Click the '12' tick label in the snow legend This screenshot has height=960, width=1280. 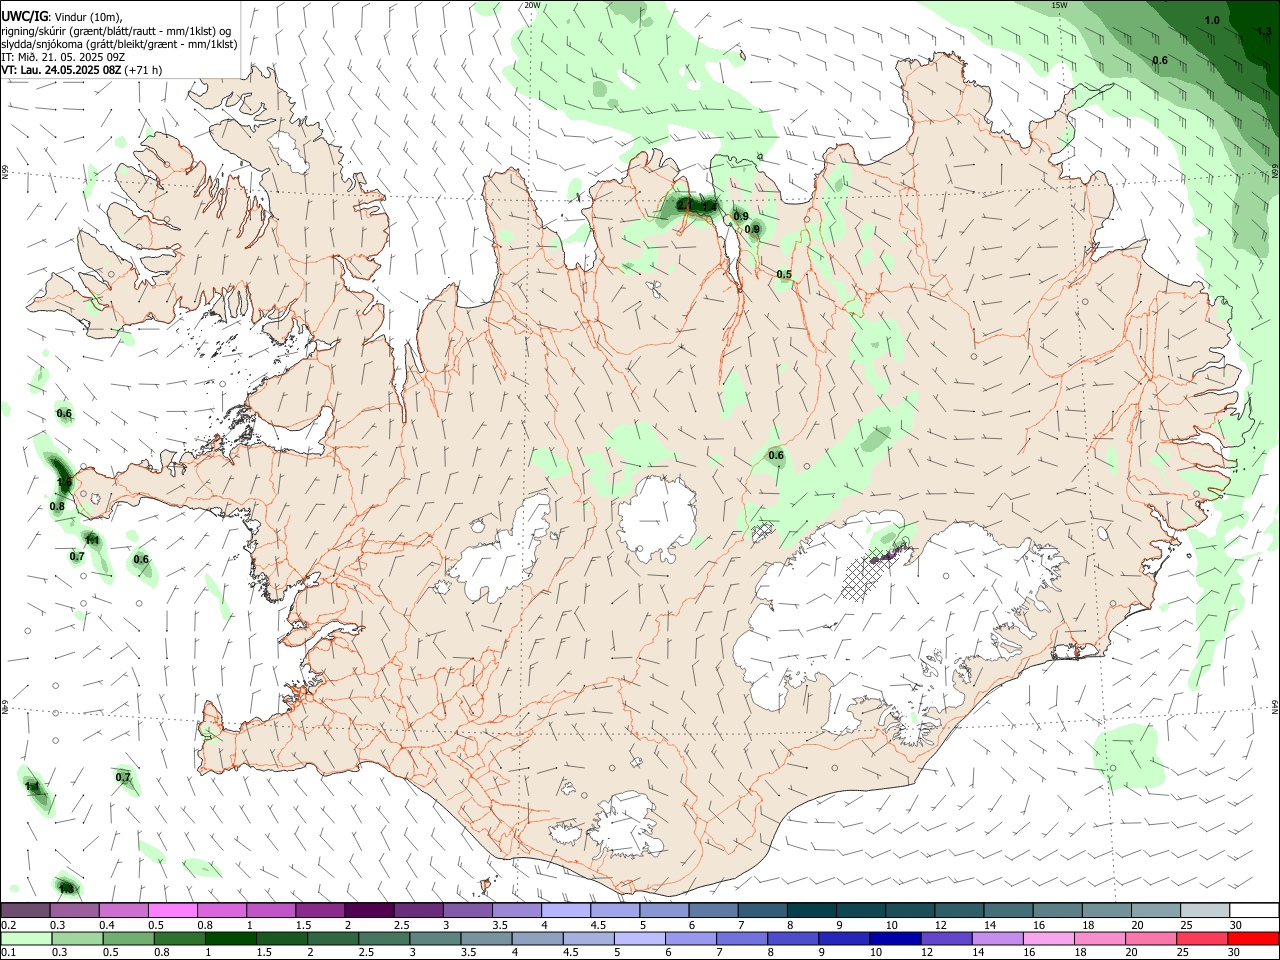tap(941, 925)
